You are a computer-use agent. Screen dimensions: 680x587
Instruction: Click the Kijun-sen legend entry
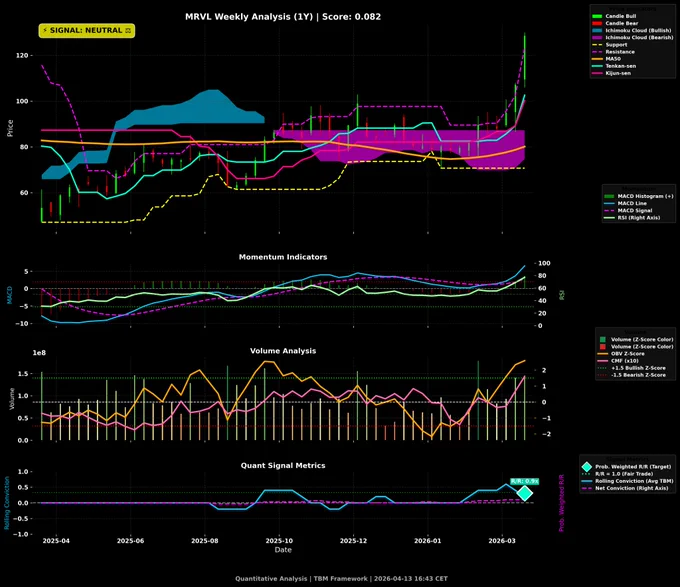click(x=611, y=73)
